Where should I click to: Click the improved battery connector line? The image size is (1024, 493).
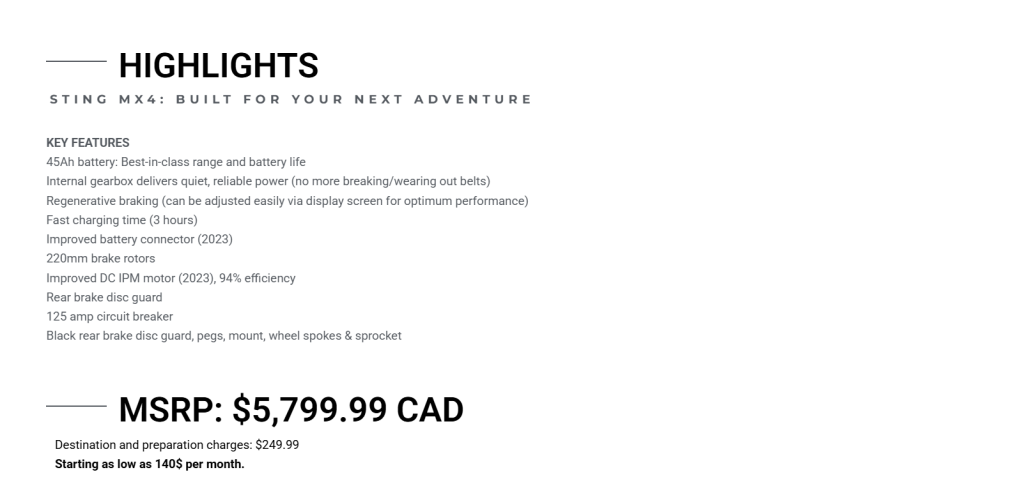139,239
